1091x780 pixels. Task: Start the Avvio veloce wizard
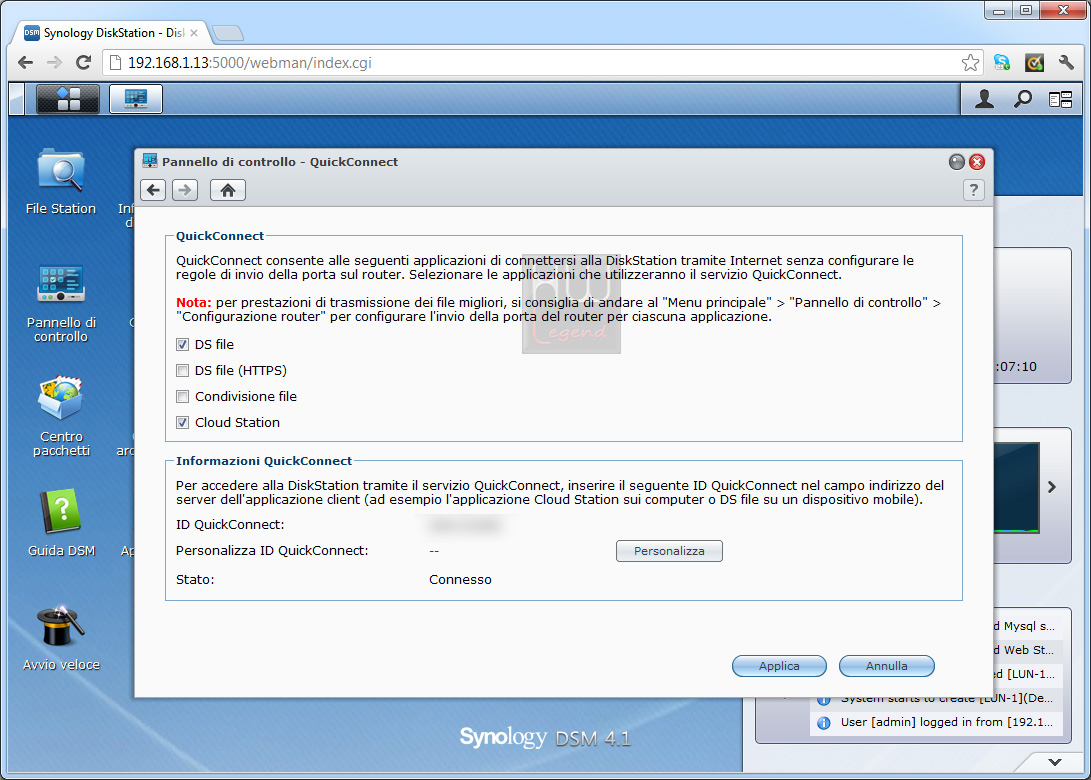pyautogui.click(x=61, y=638)
